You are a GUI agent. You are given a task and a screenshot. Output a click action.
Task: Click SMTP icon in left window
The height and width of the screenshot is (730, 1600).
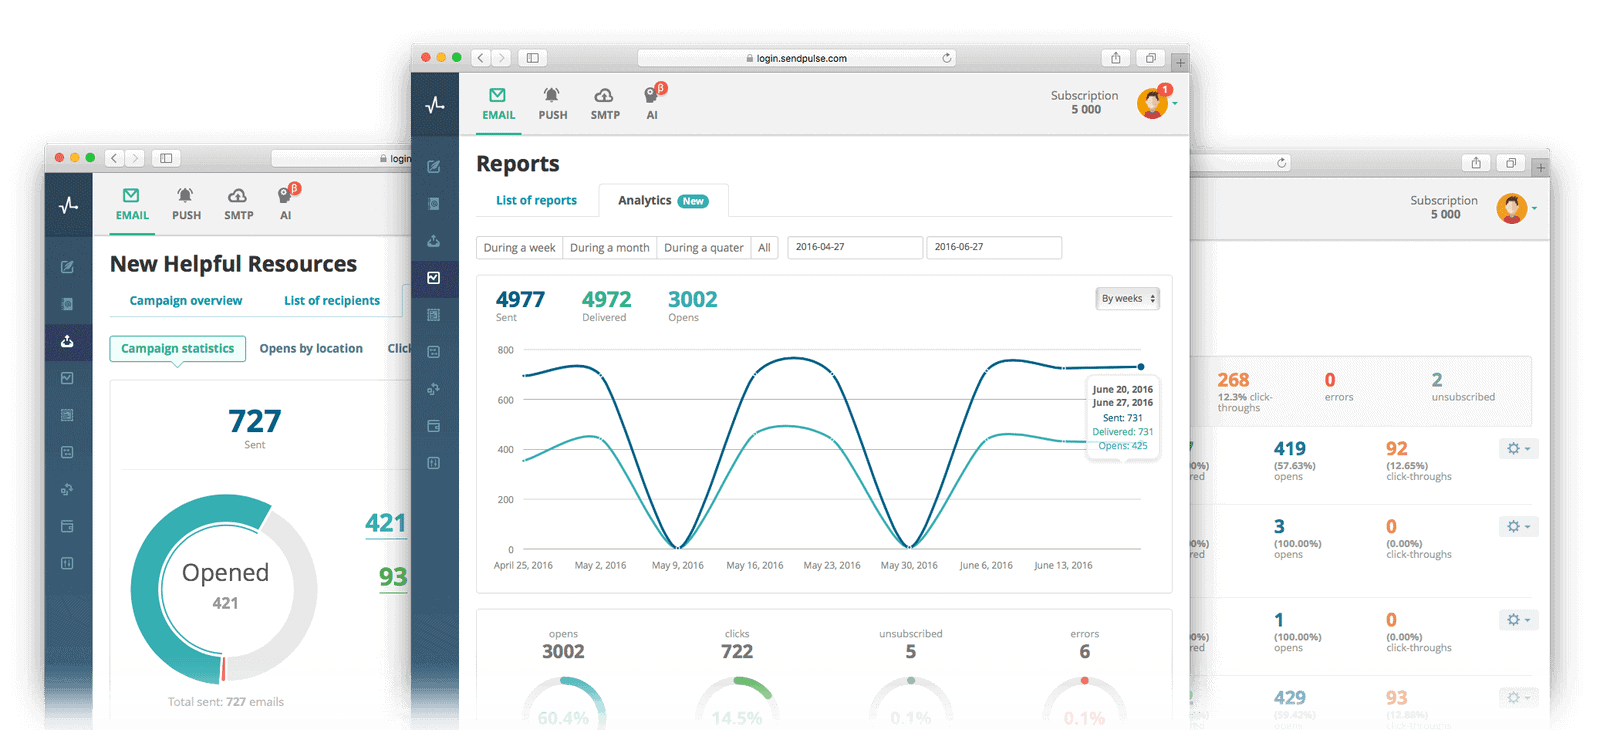tap(238, 203)
